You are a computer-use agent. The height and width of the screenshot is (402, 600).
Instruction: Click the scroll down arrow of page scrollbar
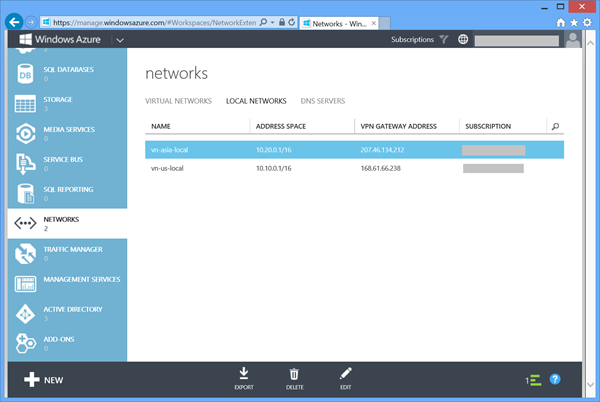[590, 385]
